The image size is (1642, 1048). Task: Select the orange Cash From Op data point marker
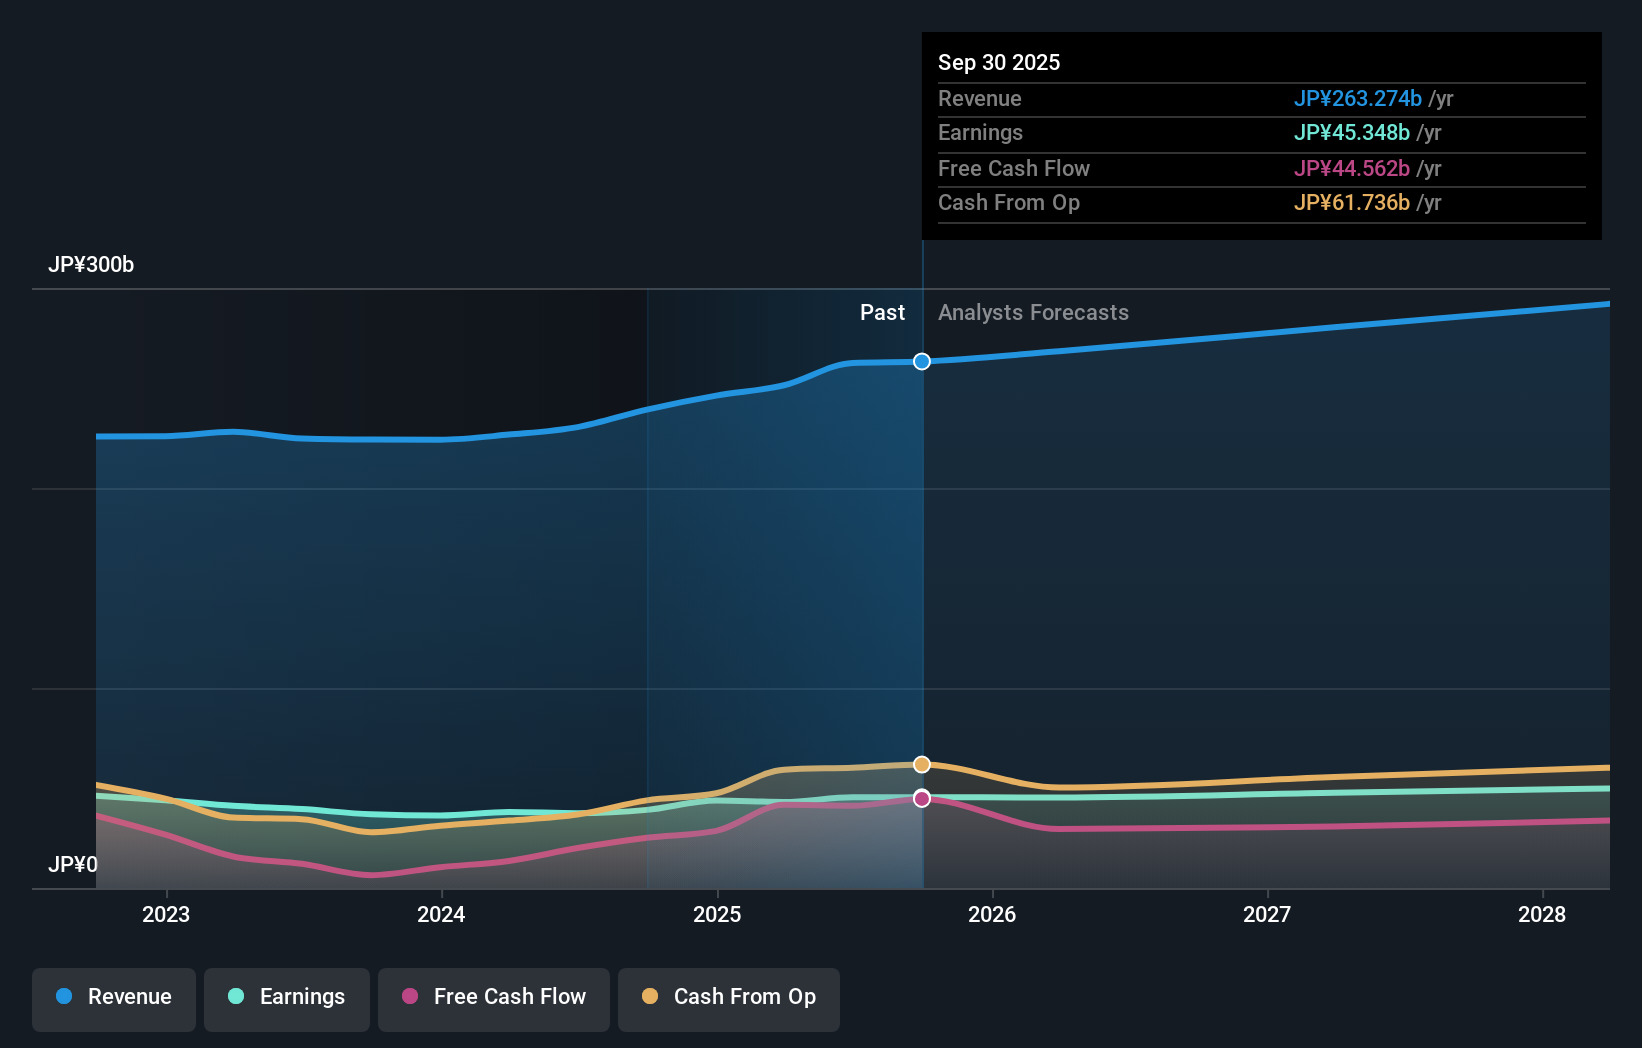point(921,764)
